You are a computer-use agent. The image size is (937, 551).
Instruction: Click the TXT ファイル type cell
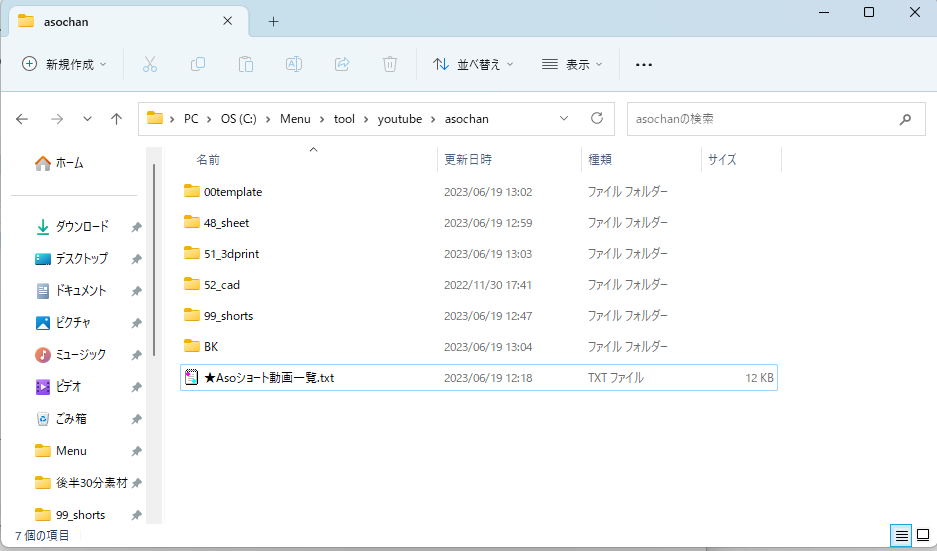coord(616,378)
